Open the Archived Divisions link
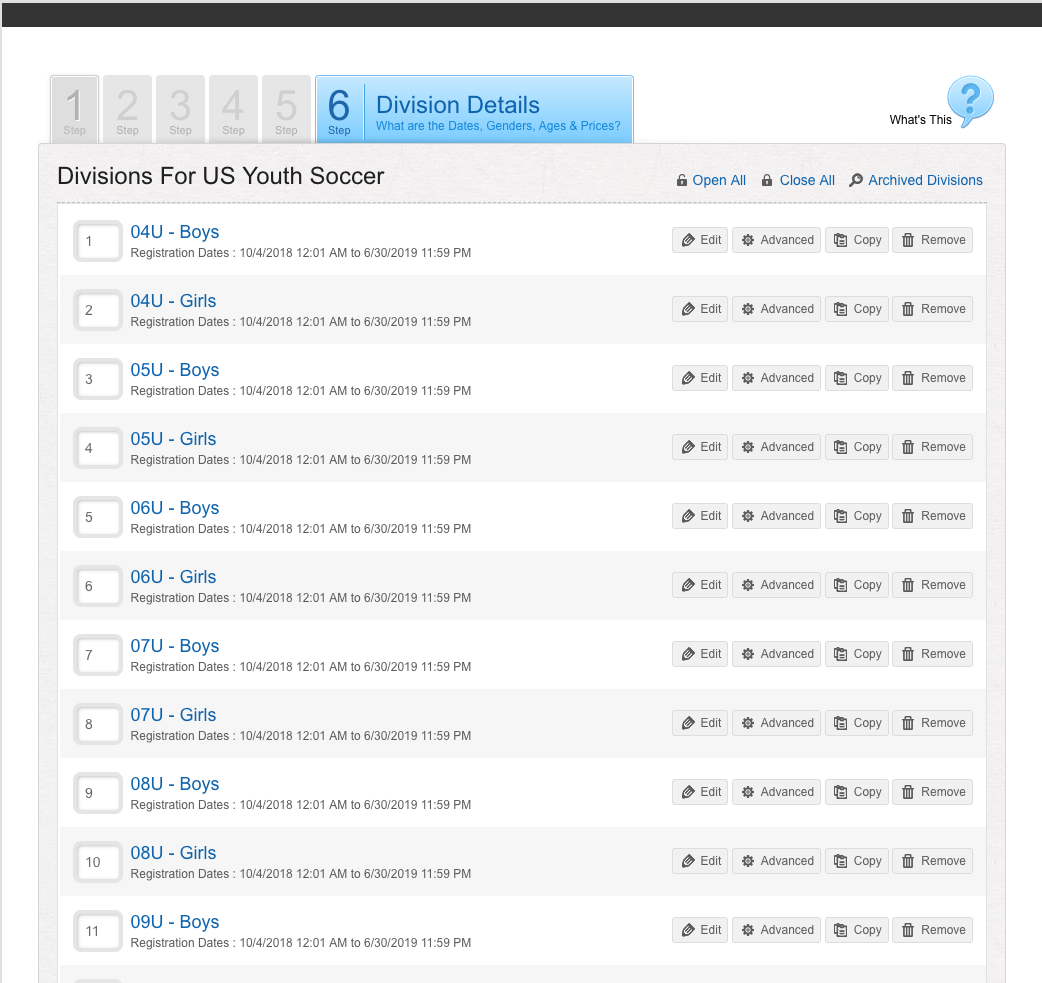This screenshot has height=983, width=1042. 925,180
